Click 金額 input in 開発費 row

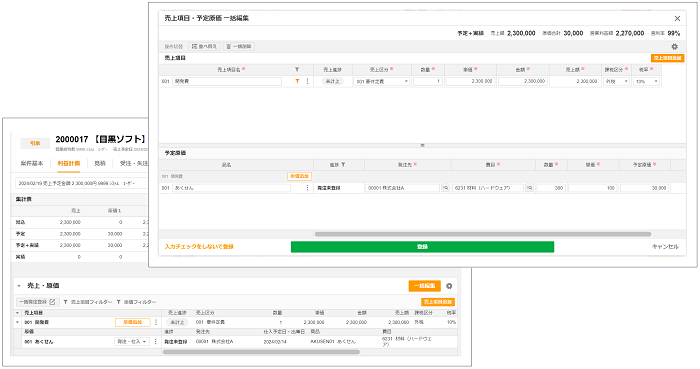[523, 81]
